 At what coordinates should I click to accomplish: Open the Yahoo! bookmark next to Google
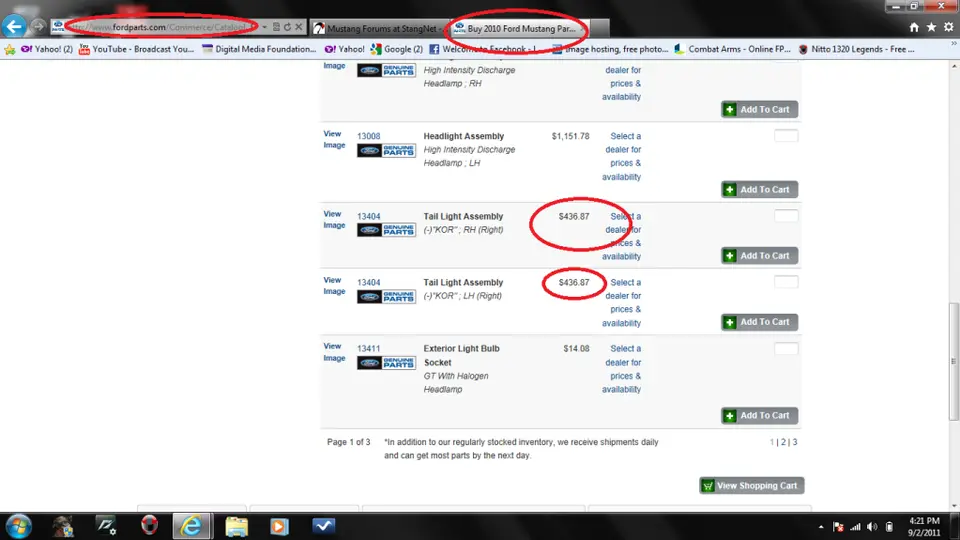click(x=344, y=49)
